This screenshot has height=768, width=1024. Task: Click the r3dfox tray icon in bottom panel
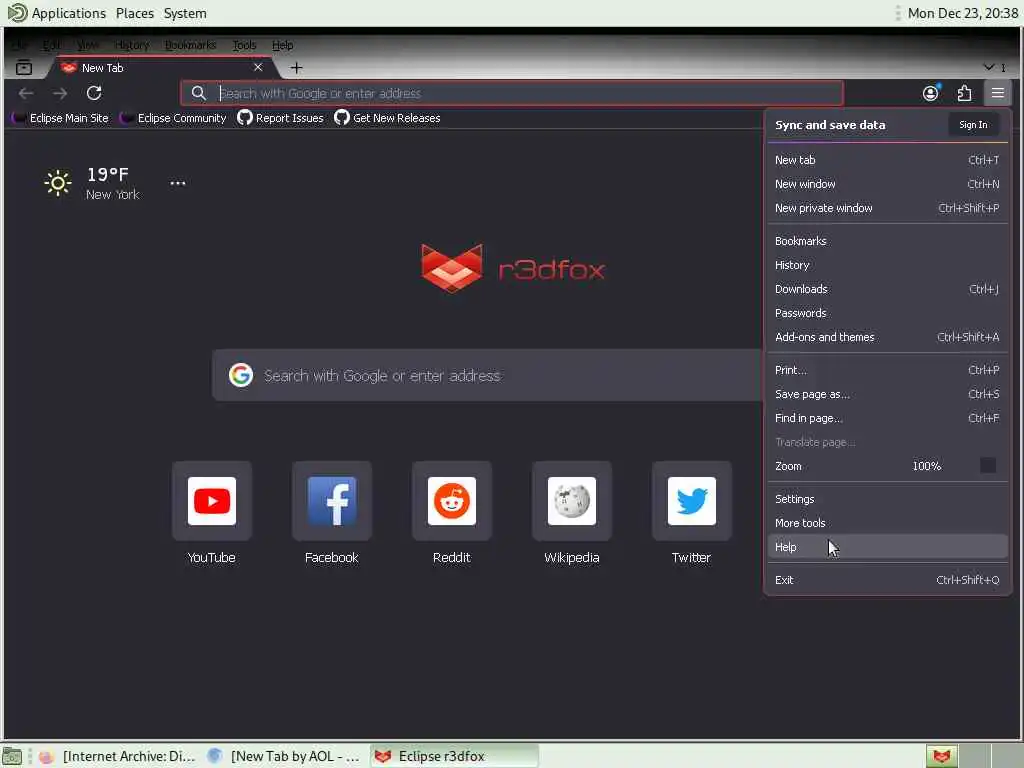(x=941, y=756)
